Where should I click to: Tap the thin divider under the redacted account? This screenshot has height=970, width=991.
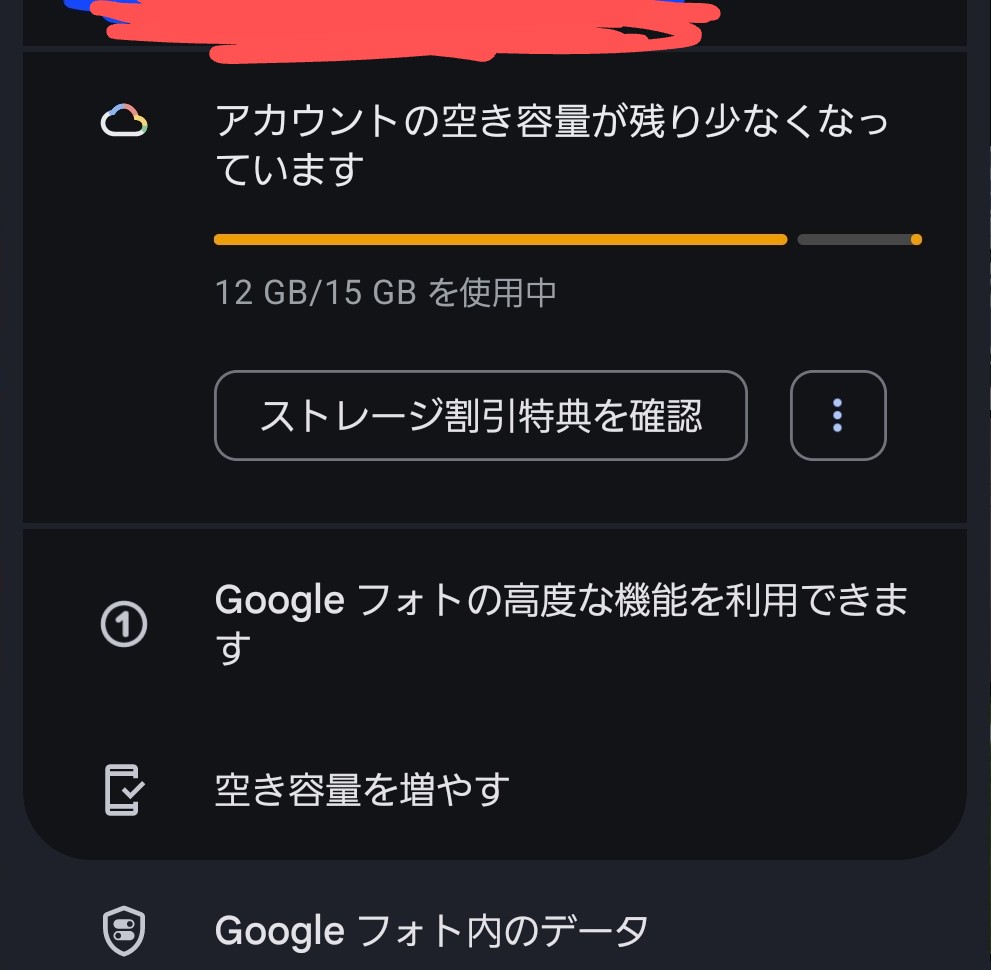tap(495, 49)
